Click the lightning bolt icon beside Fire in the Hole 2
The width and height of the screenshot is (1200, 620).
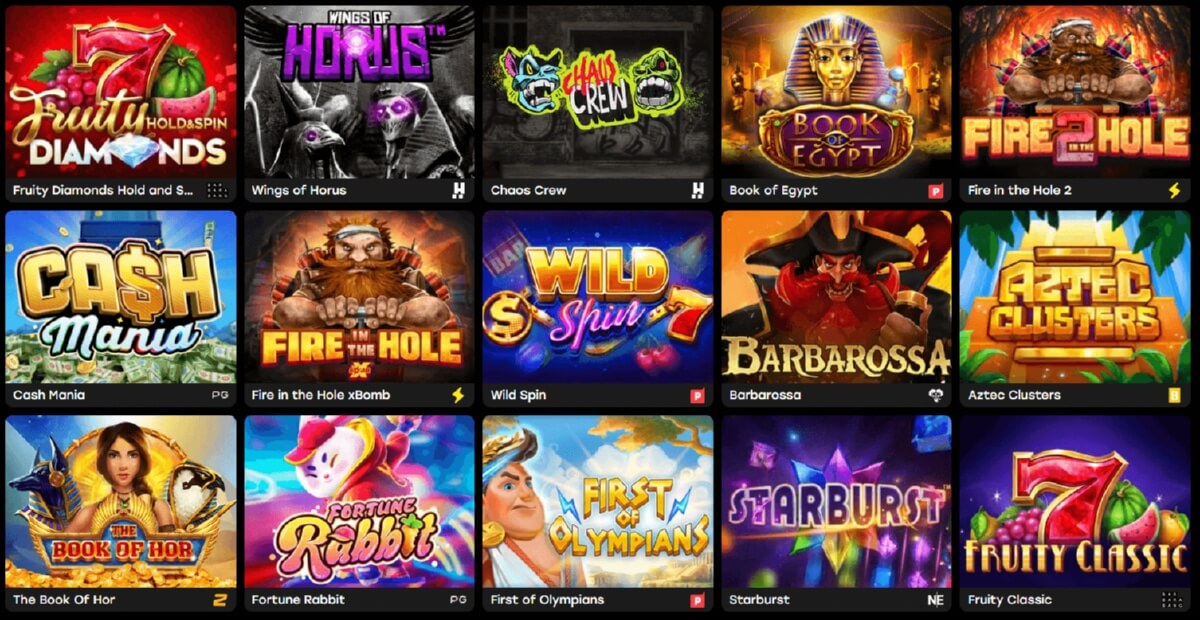coord(1174,190)
